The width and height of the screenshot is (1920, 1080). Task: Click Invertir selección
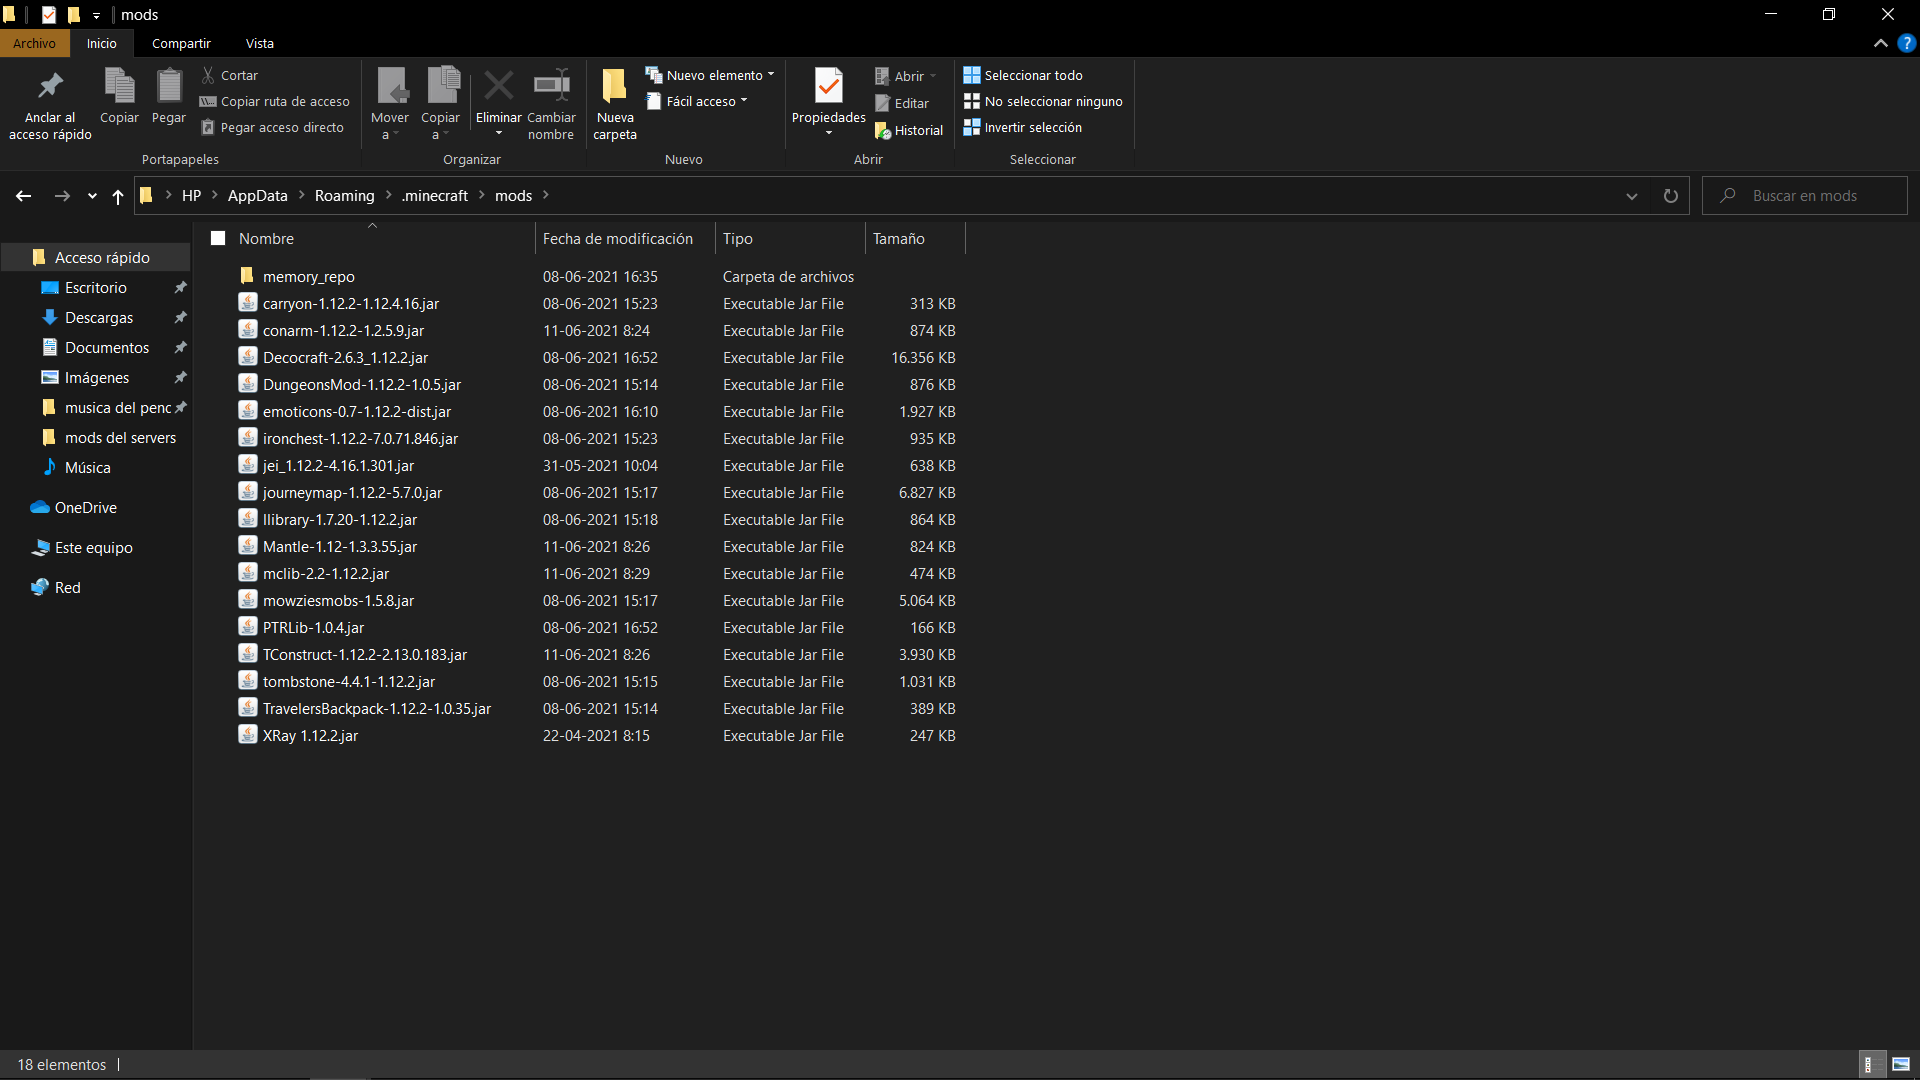[x=1023, y=127]
